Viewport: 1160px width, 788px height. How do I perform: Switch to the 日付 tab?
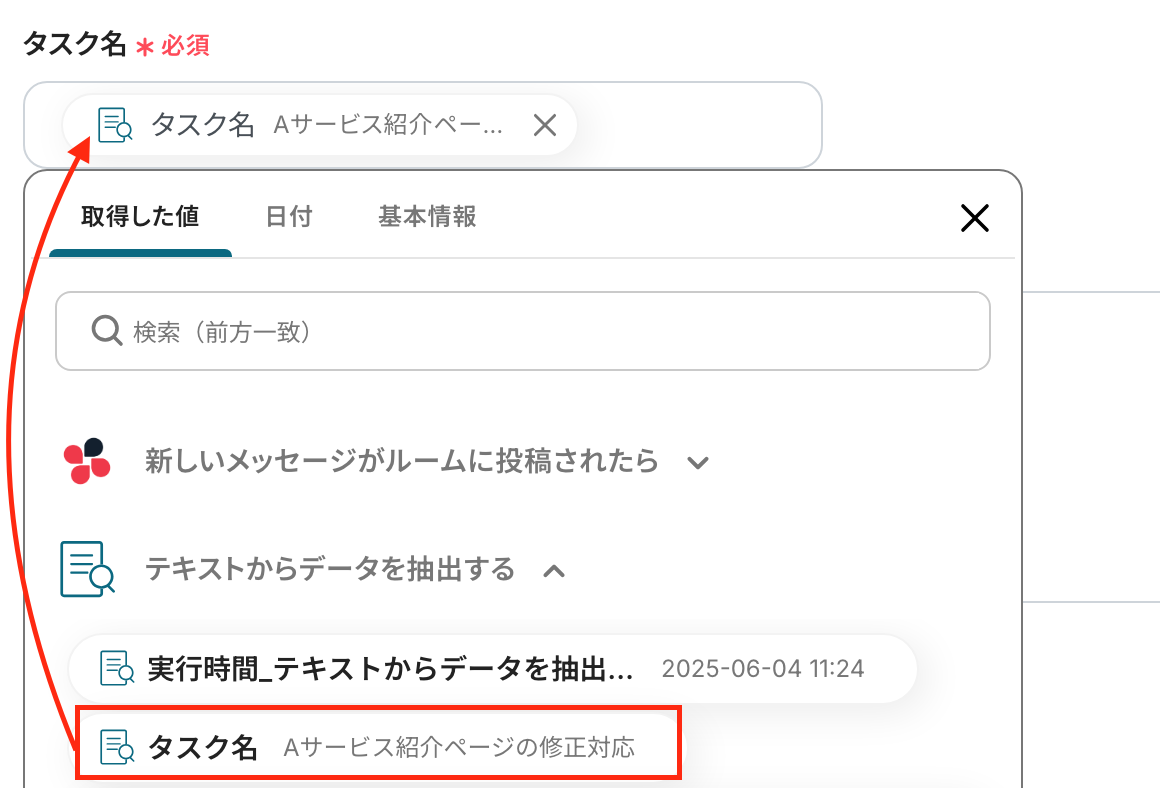pos(289,216)
